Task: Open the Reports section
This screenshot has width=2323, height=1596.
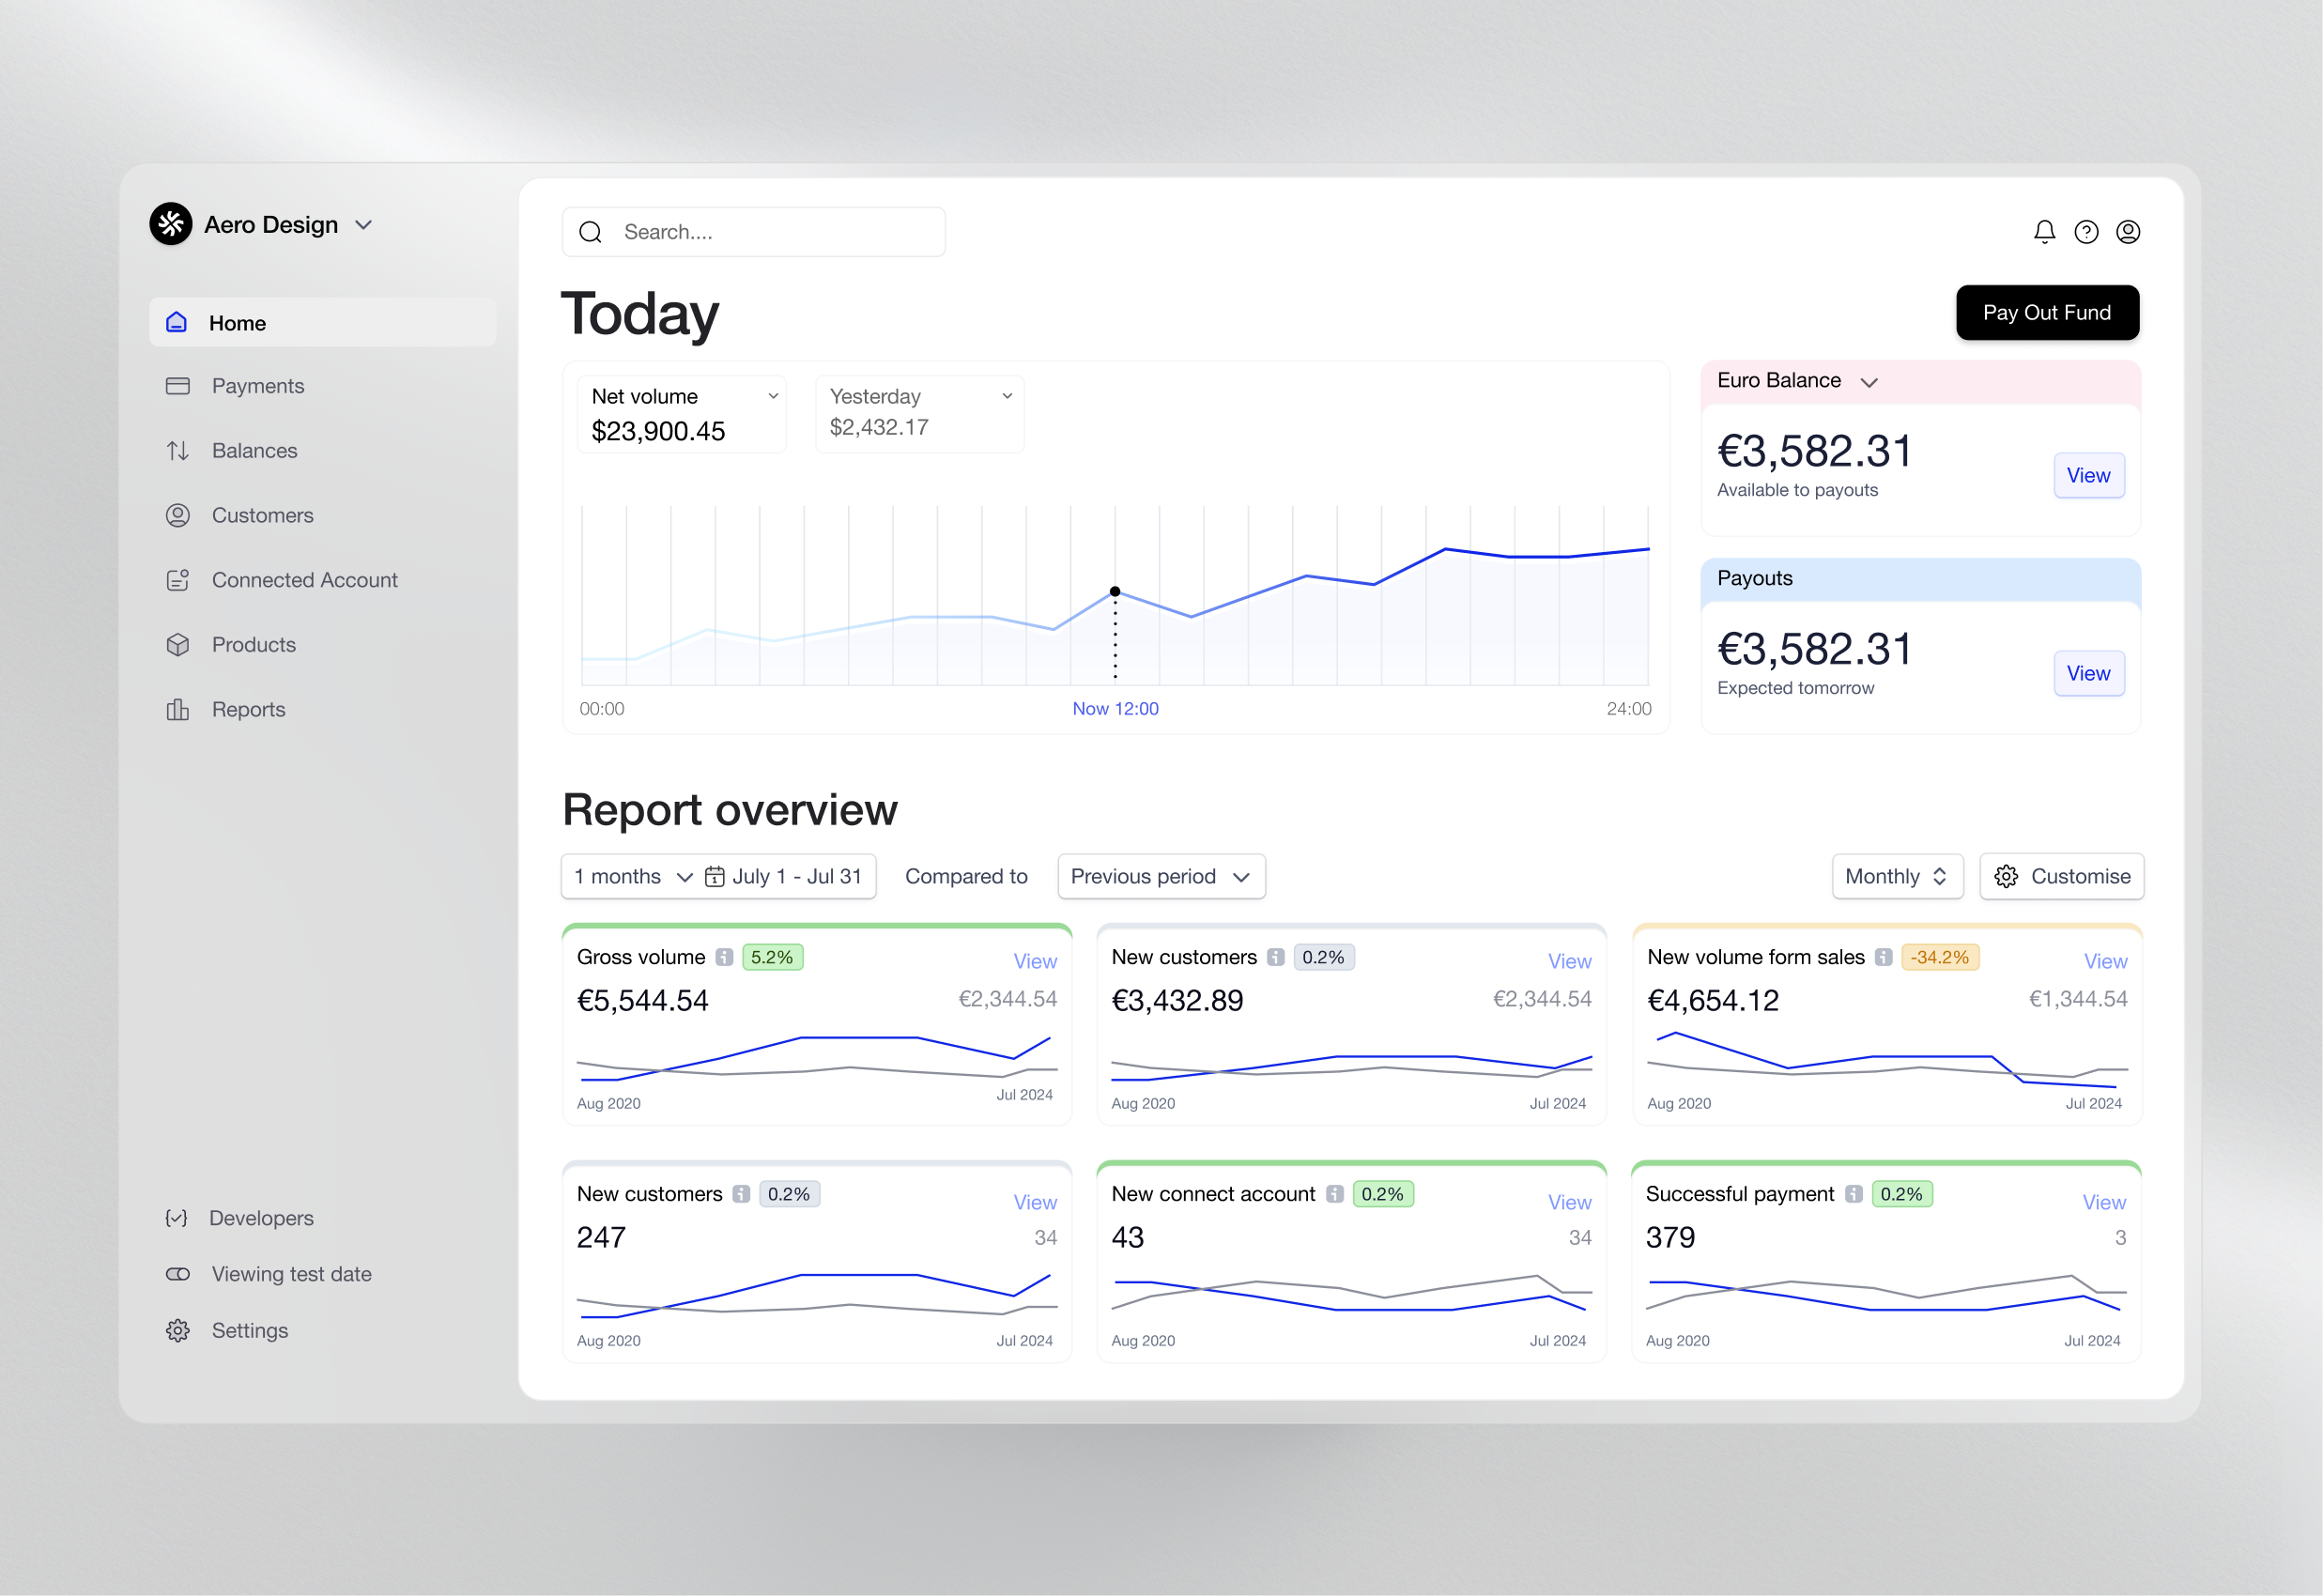Action: [248, 709]
